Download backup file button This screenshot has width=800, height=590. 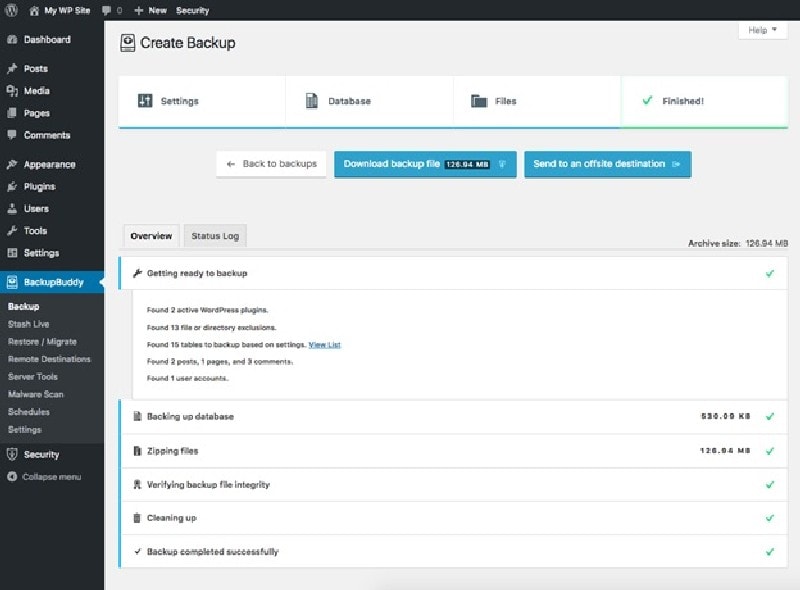[425, 164]
